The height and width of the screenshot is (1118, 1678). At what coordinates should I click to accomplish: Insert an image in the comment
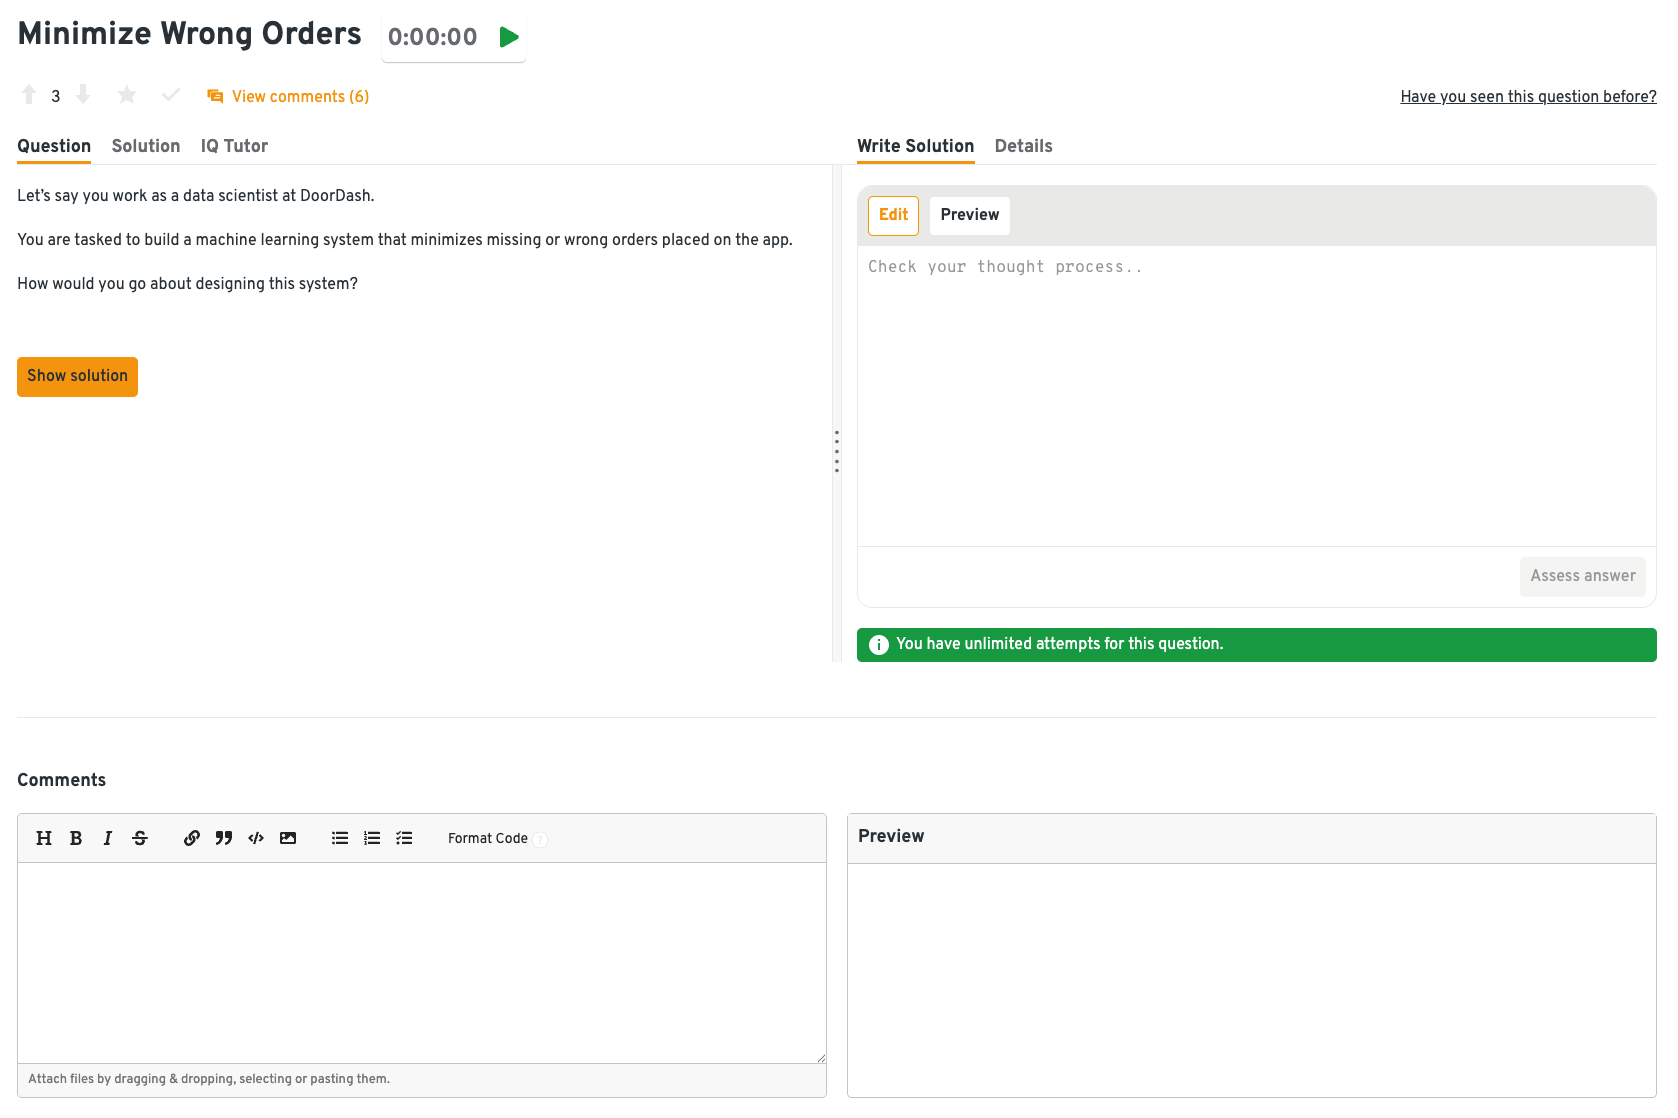point(288,838)
